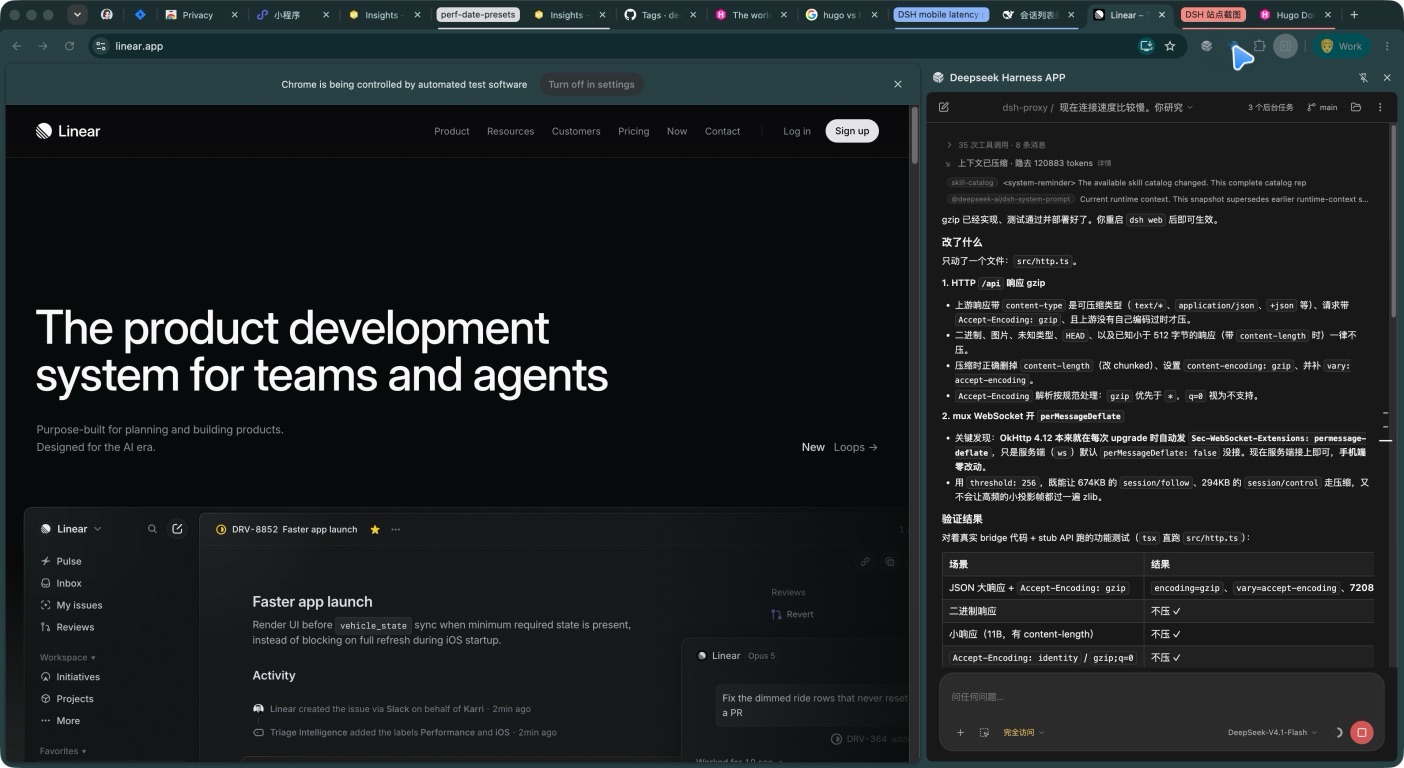Screen dimensions: 1404x768
Task: Collapse the Favorites section in preview sidebar
Action: pyautogui.click(x=63, y=751)
